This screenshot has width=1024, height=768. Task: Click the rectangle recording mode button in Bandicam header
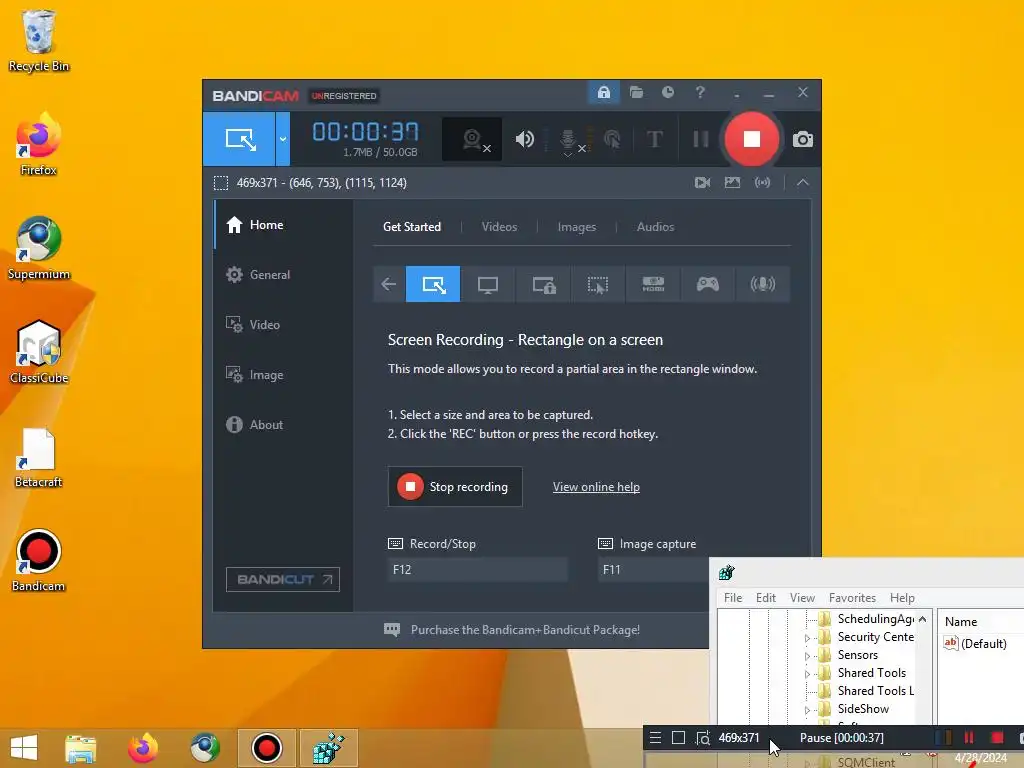(x=239, y=138)
